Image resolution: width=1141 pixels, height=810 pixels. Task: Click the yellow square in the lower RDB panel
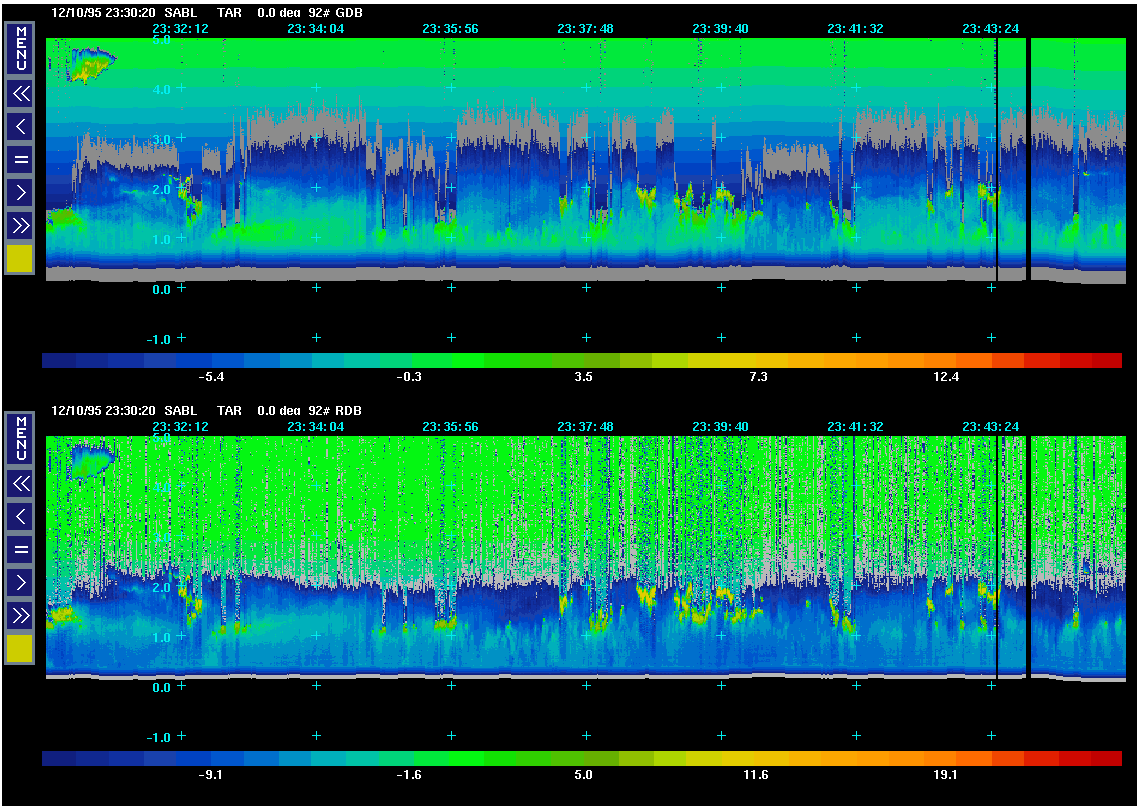point(21,648)
